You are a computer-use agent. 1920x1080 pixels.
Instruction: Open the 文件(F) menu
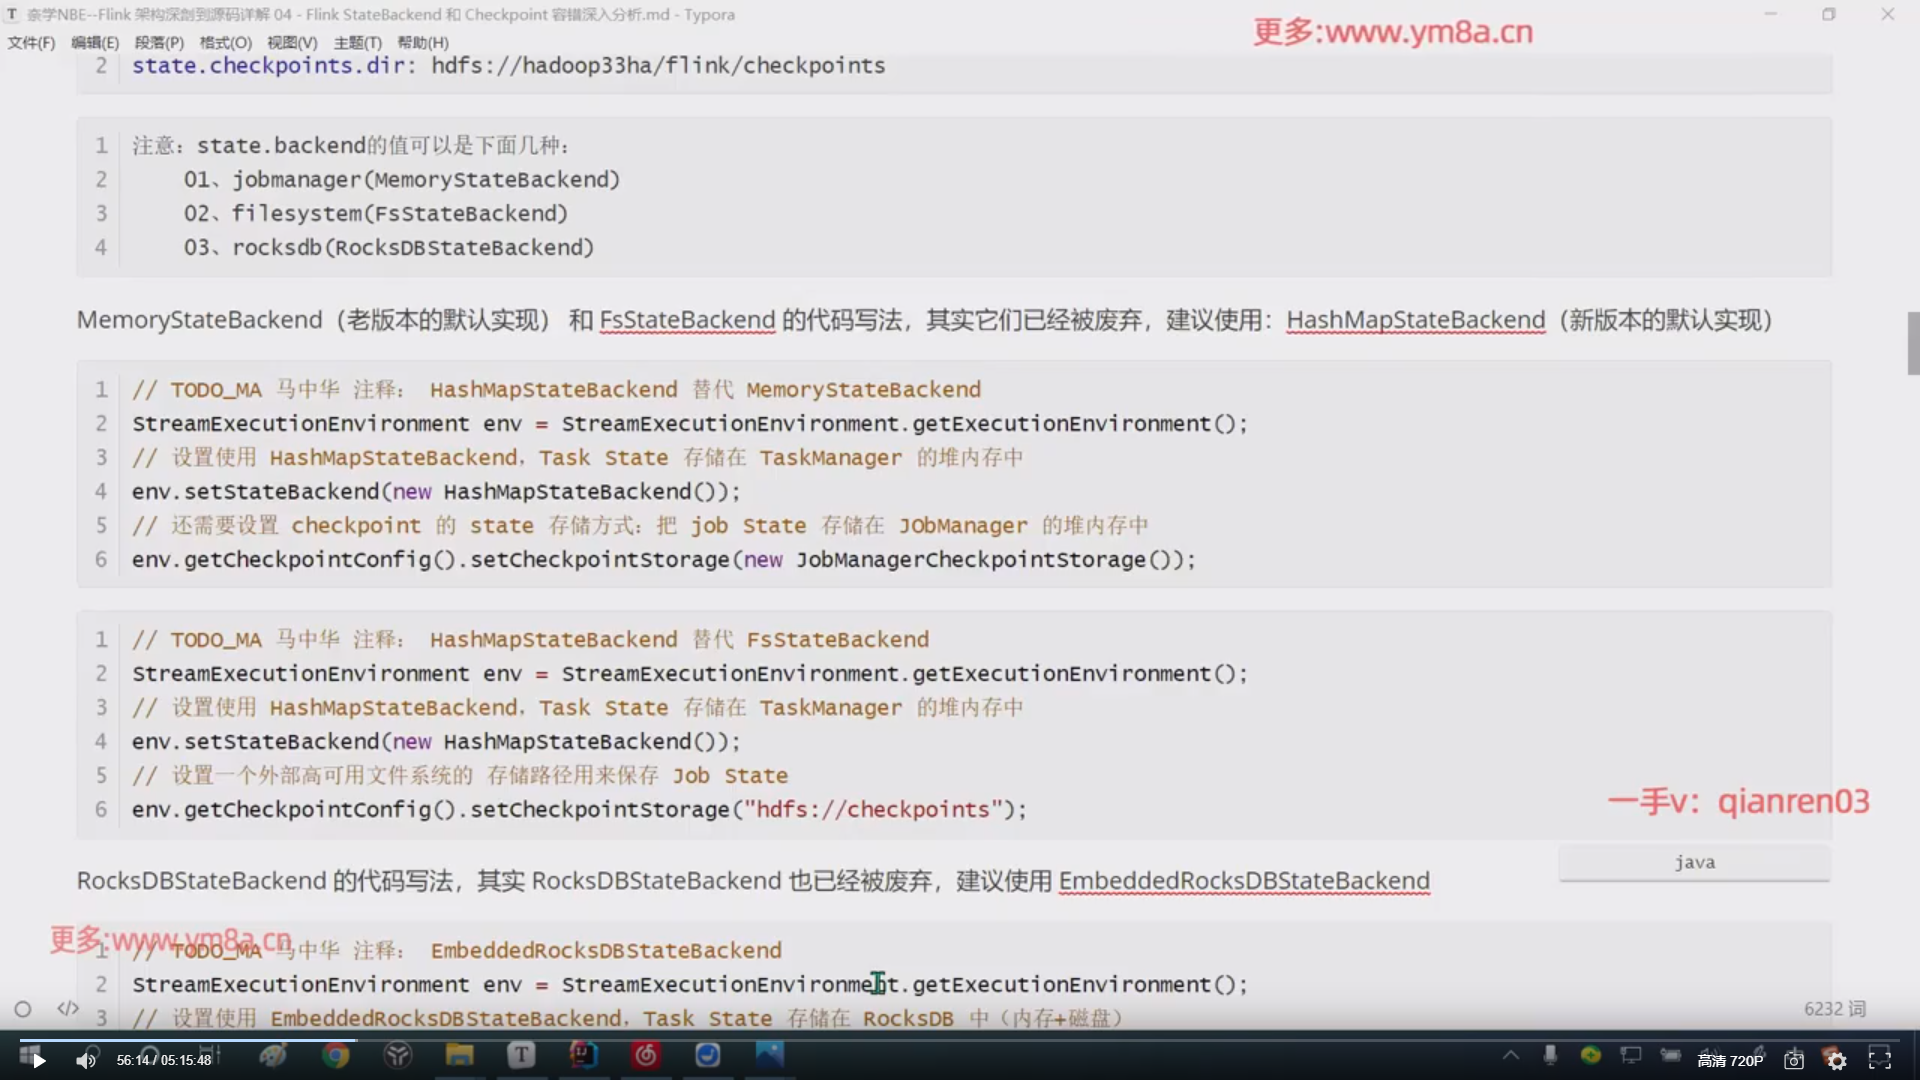(31, 42)
